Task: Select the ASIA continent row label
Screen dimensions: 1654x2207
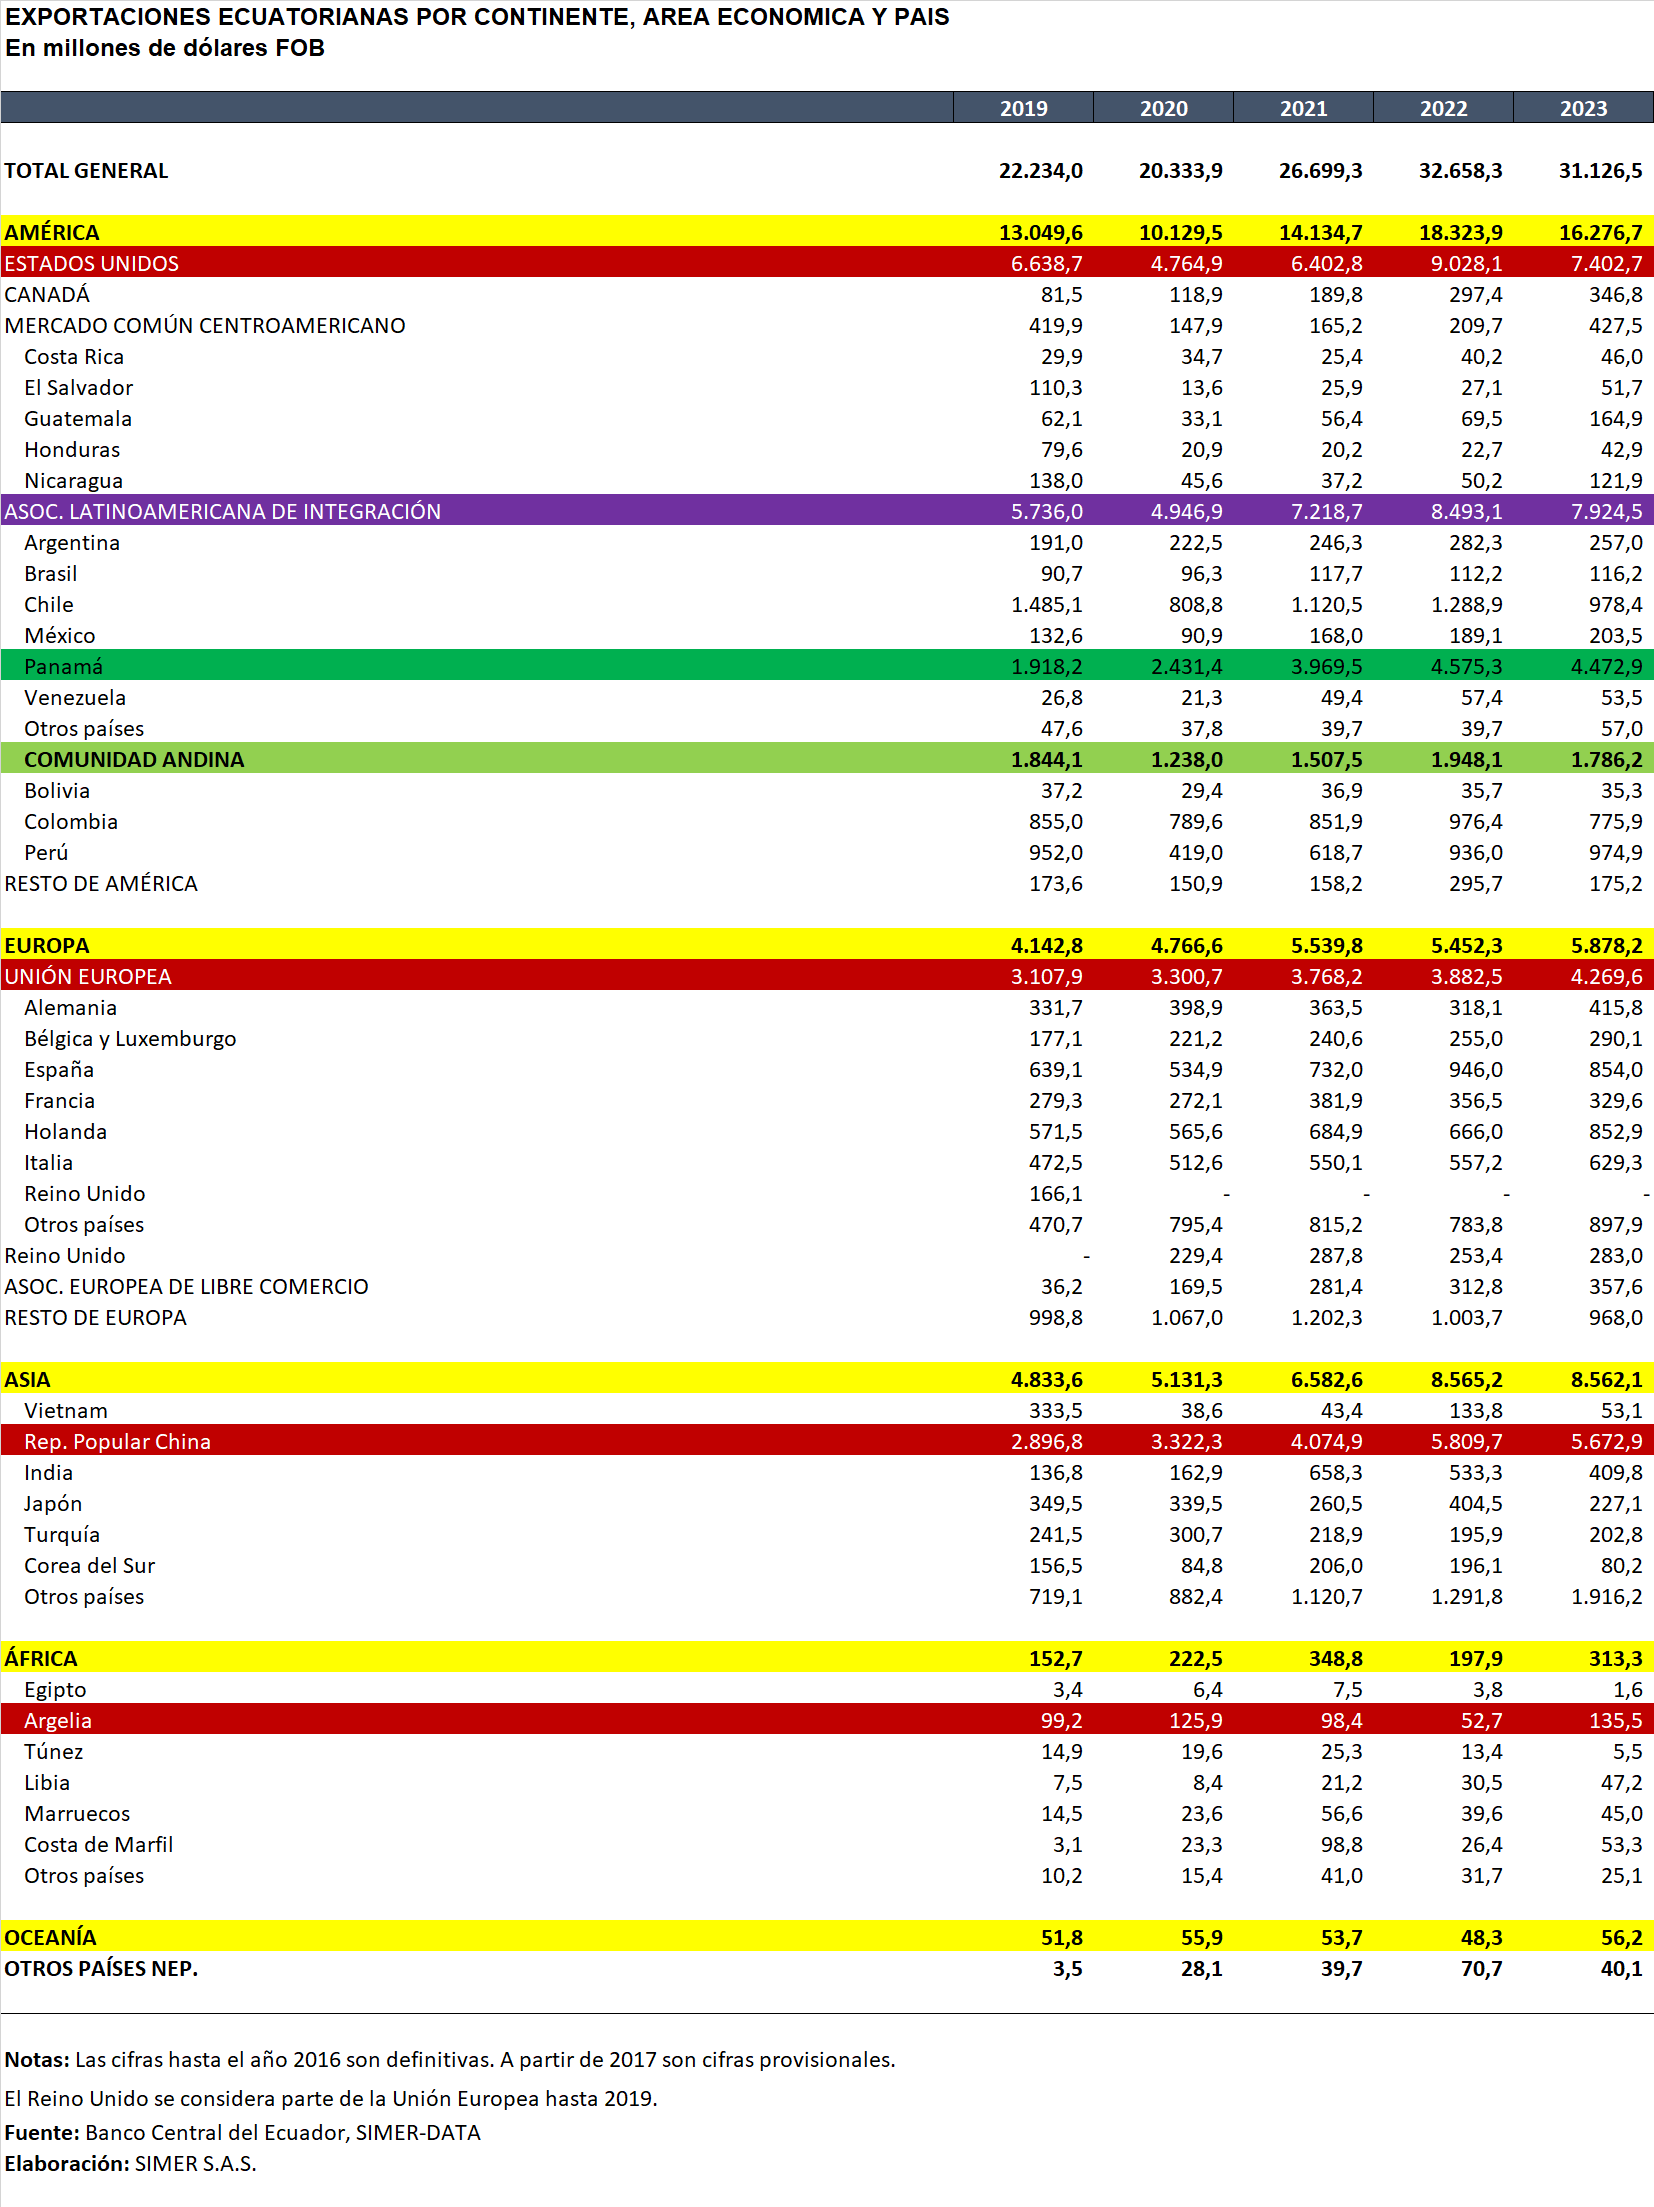Action: pyautogui.click(x=27, y=1380)
